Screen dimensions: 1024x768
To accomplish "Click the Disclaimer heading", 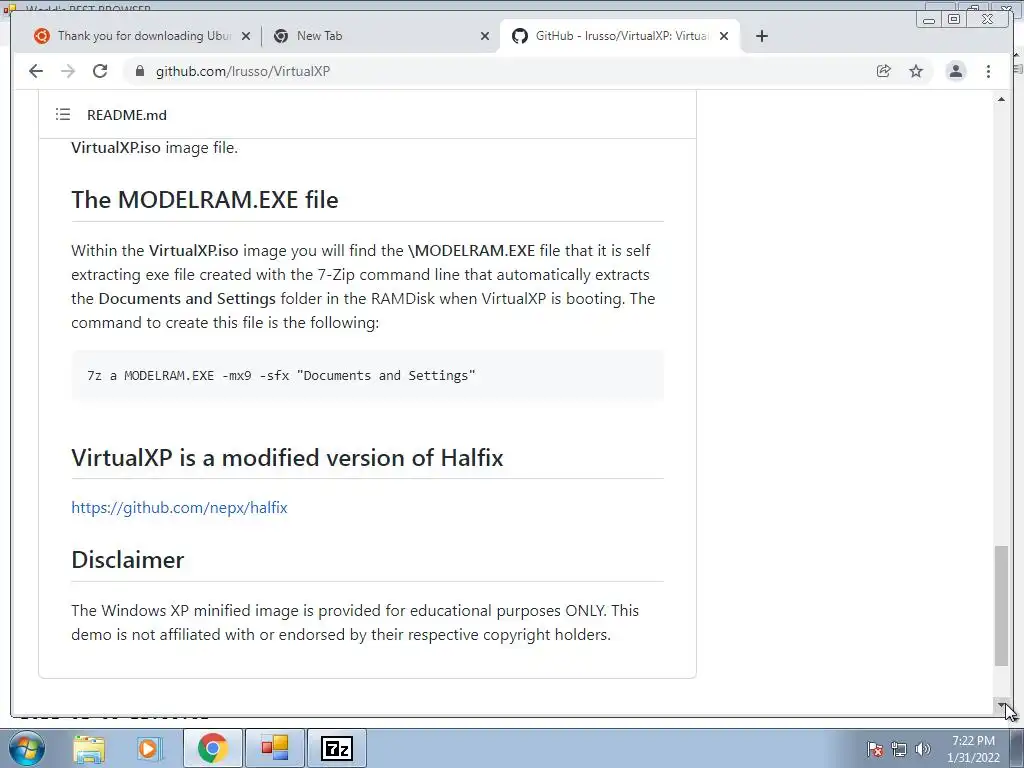I will pyautogui.click(x=127, y=560).
